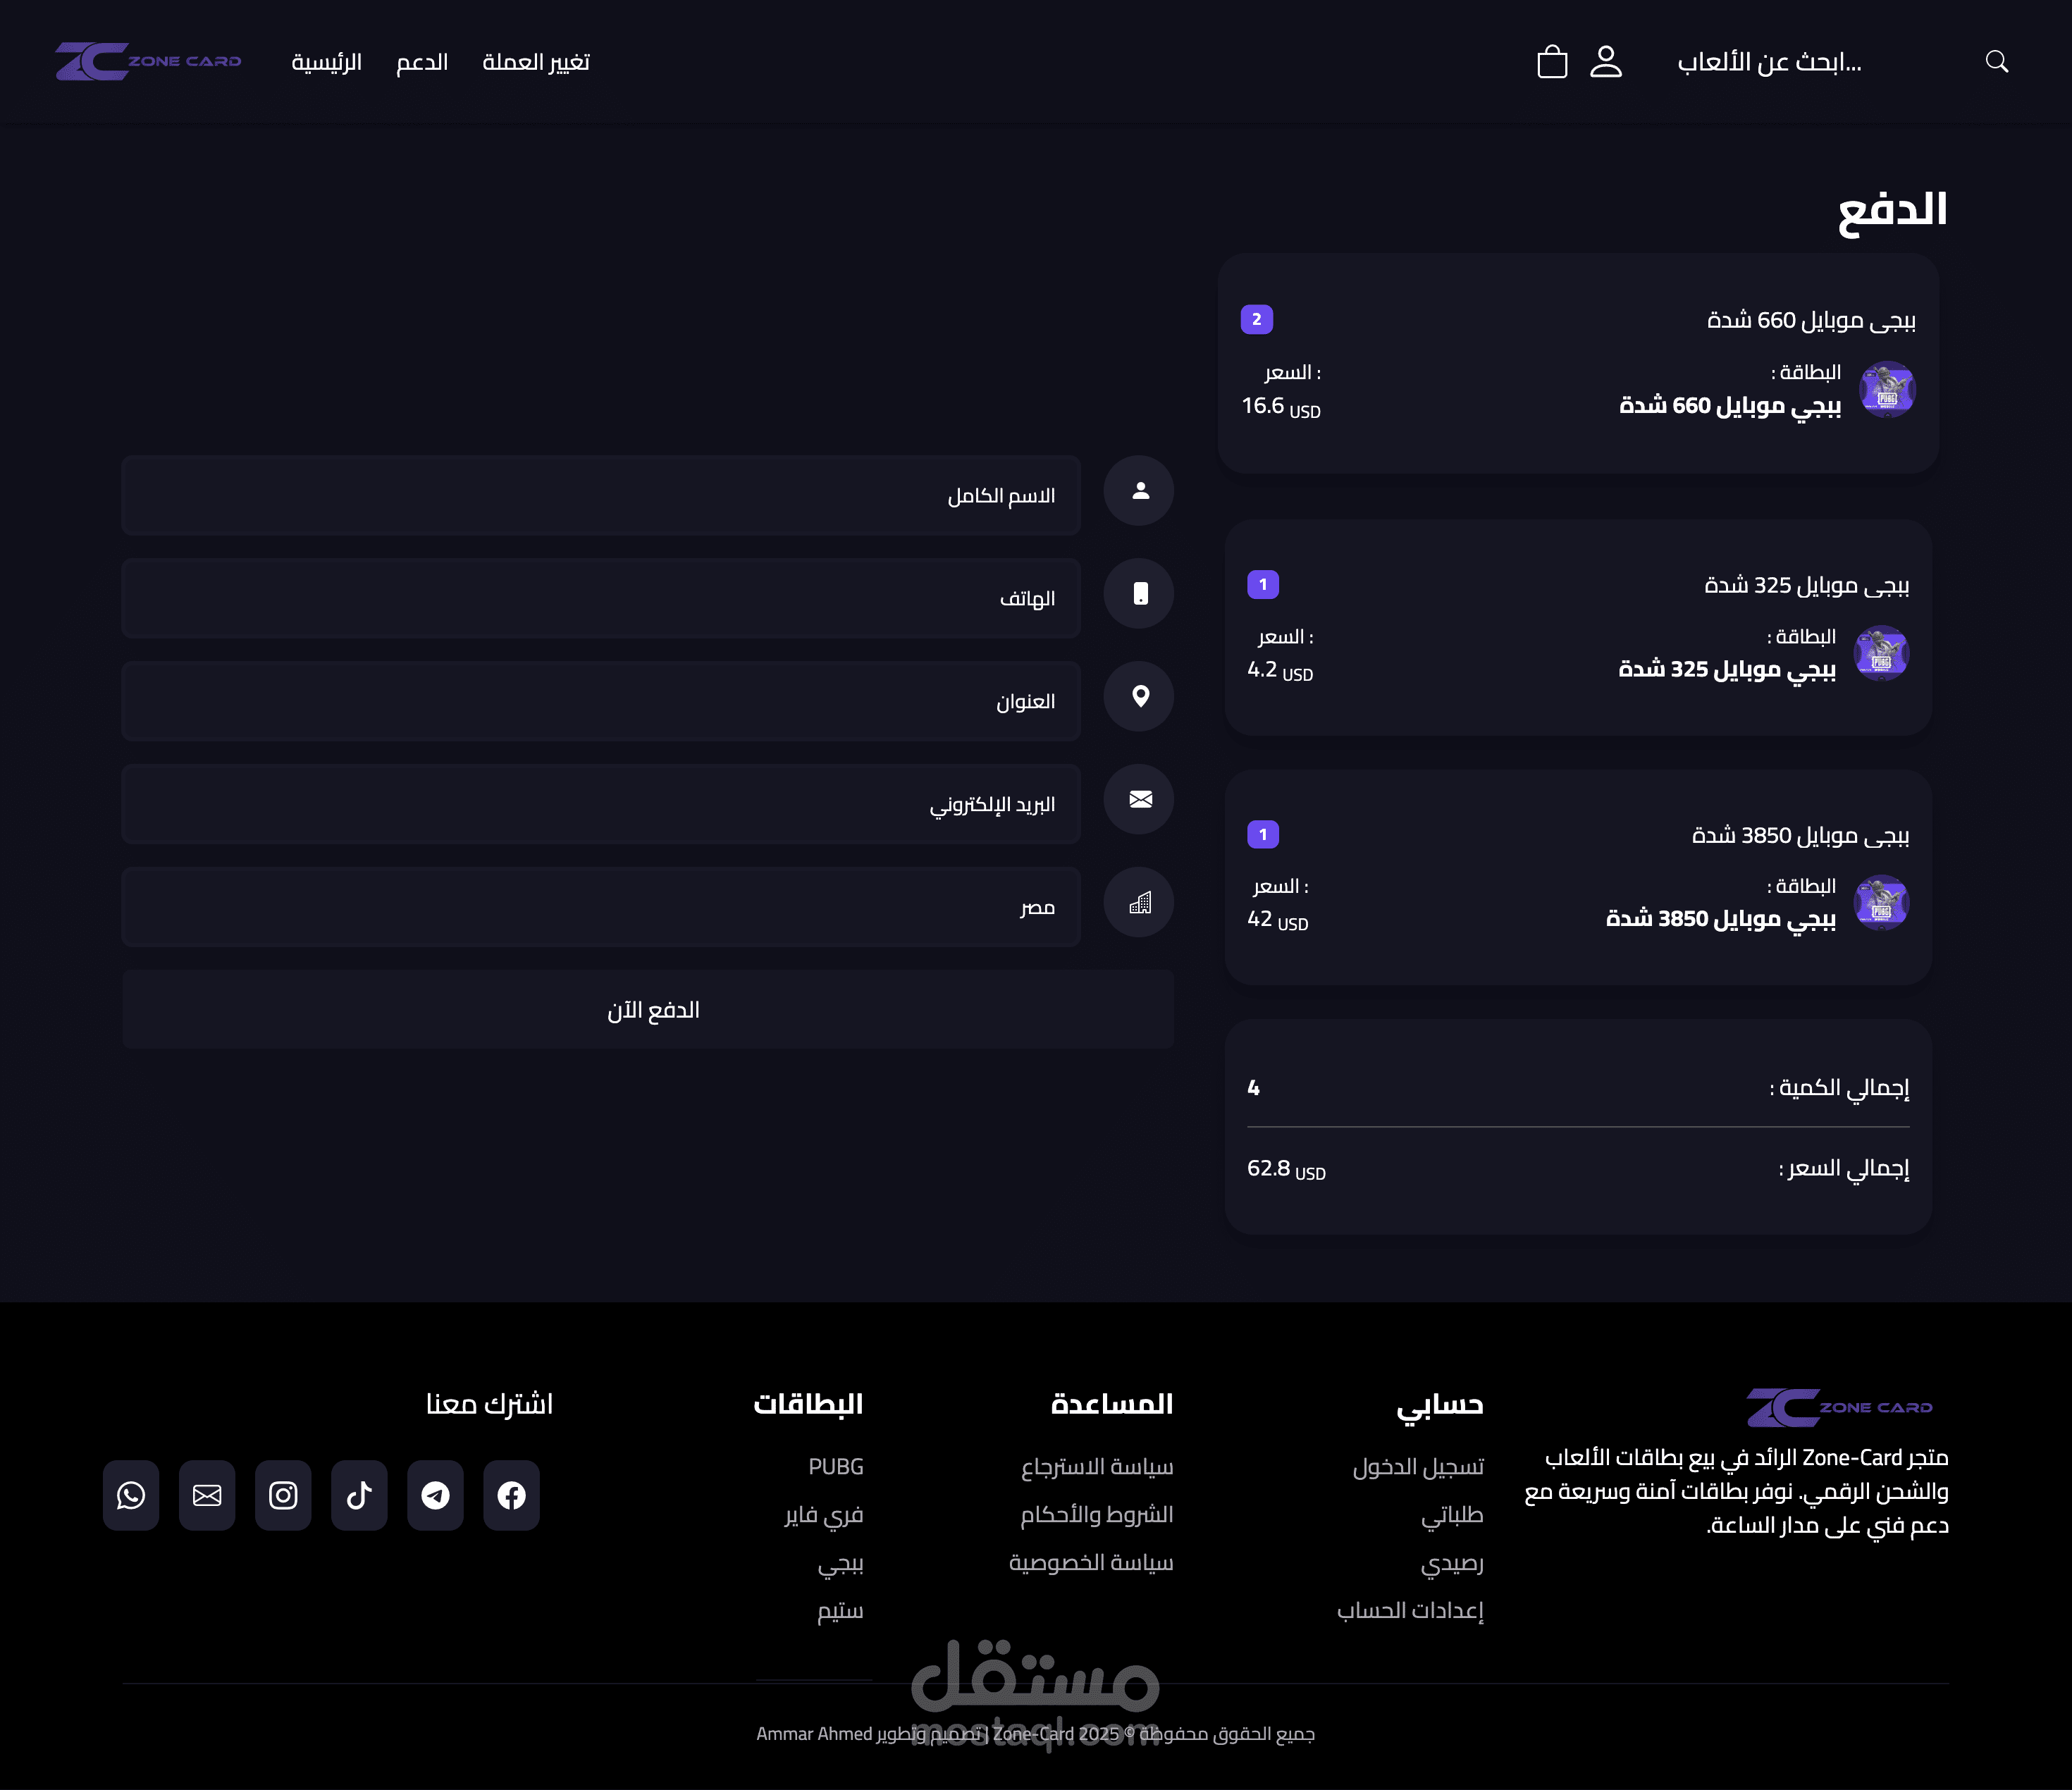Open the Facebook social icon
This screenshot has width=2072, height=1790.
coord(511,1495)
